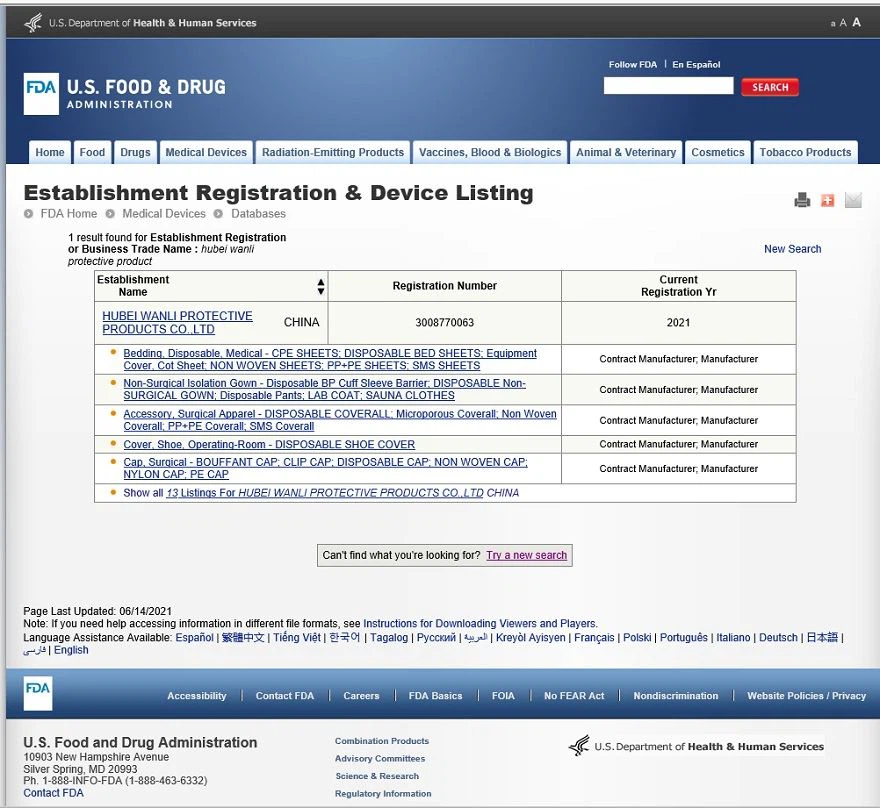Image resolution: width=880 pixels, height=808 pixels.
Task: Click the printer icon
Action: tap(802, 200)
